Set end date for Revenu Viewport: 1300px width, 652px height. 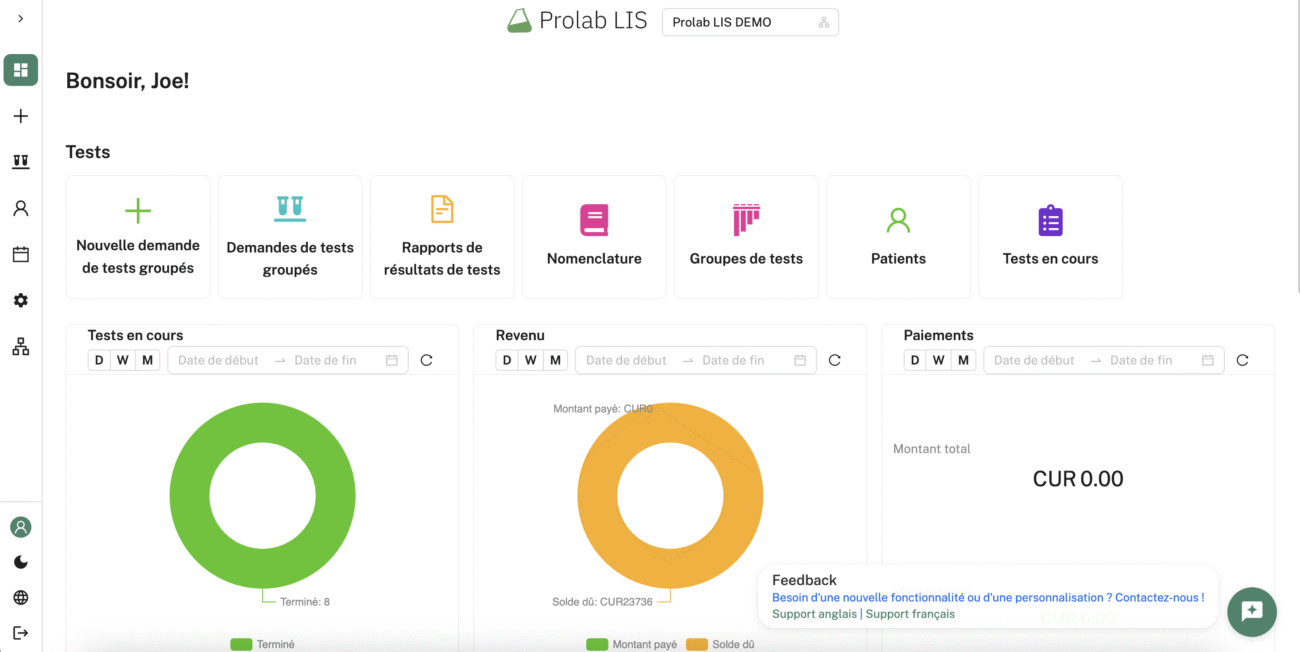[733, 360]
